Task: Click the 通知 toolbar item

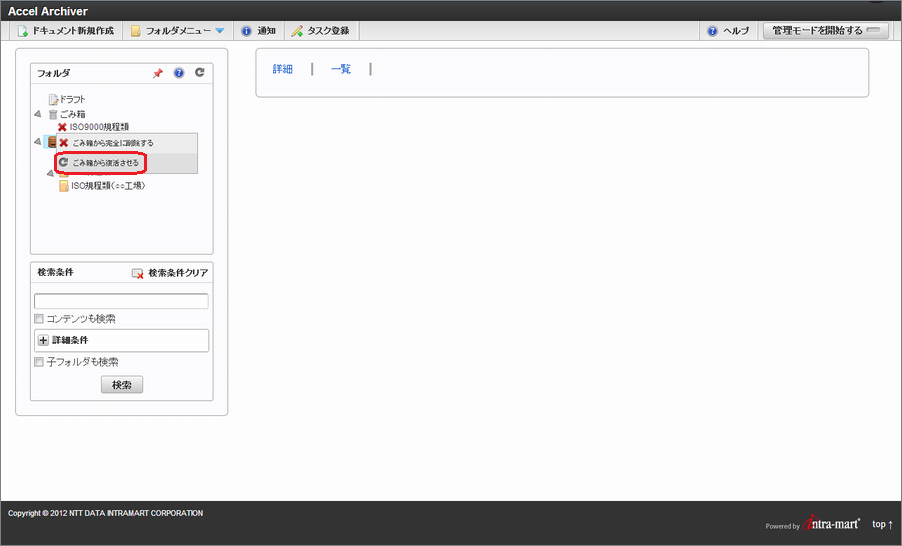Action: click(x=258, y=31)
